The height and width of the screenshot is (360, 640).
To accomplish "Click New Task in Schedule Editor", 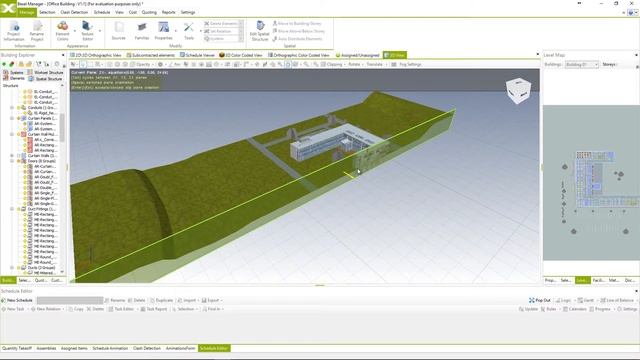I will pos(13,309).
